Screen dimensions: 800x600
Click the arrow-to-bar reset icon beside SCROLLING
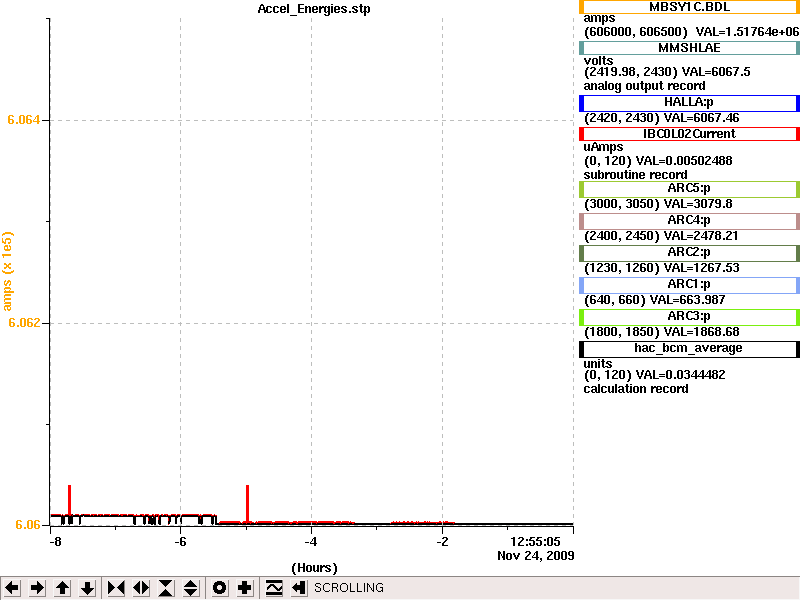pos(298,588)
